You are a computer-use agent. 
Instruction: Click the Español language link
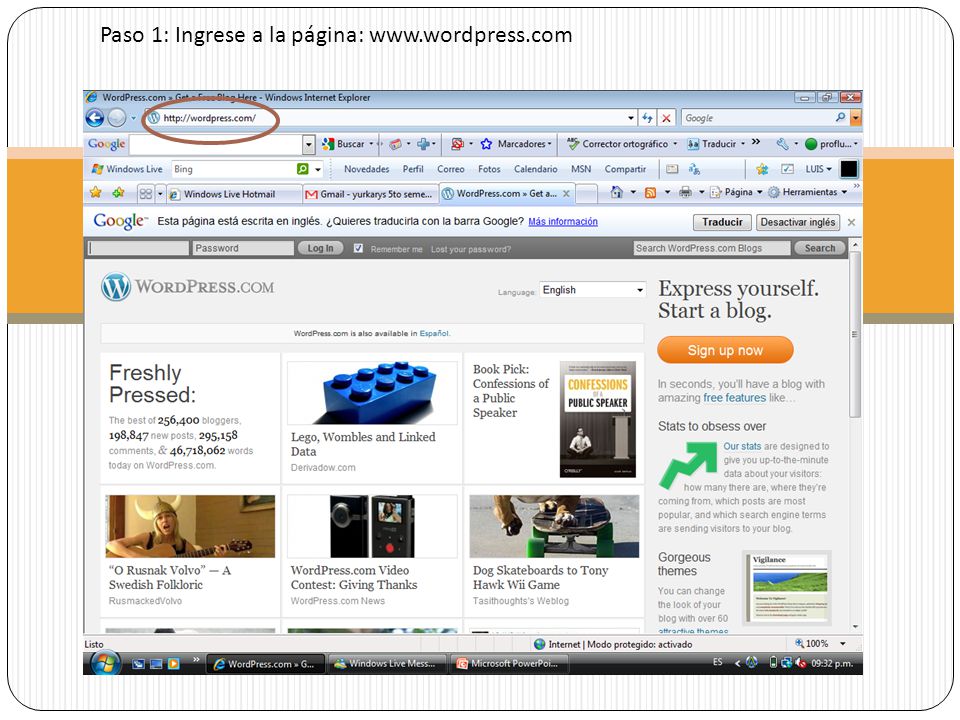coord(434,334)
